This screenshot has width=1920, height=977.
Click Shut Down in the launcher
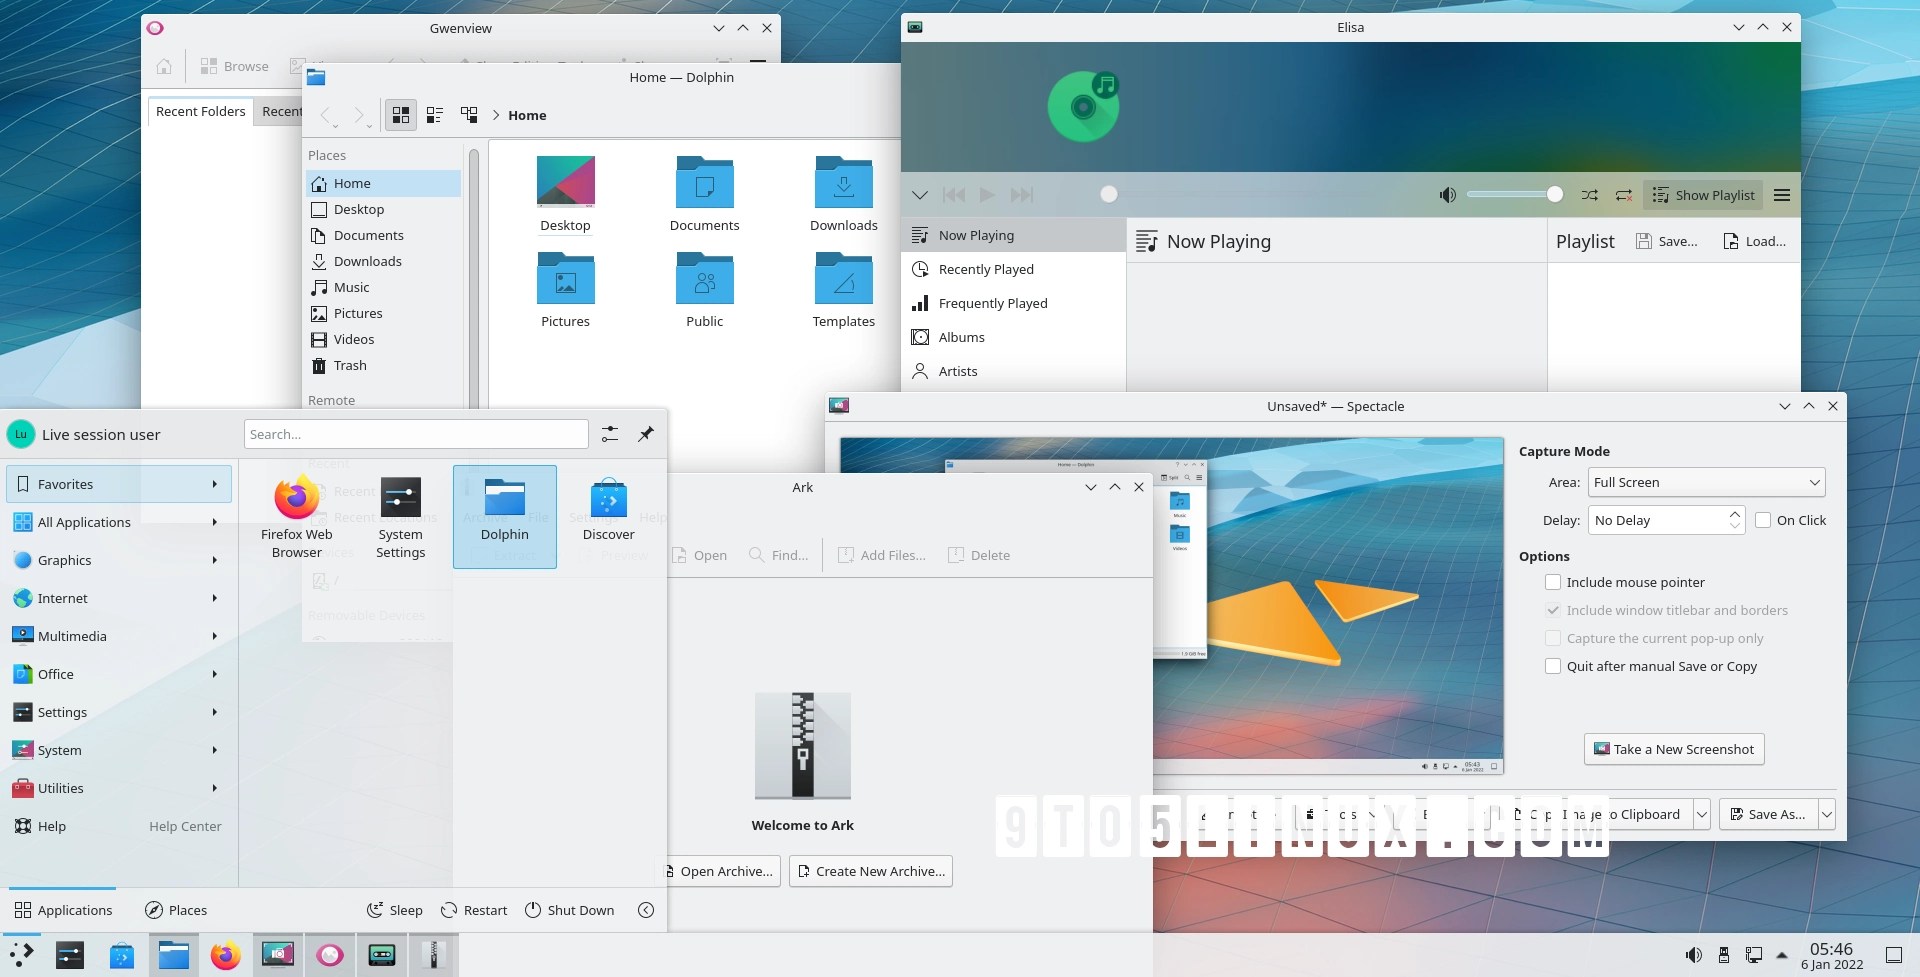tap(570, 910)
